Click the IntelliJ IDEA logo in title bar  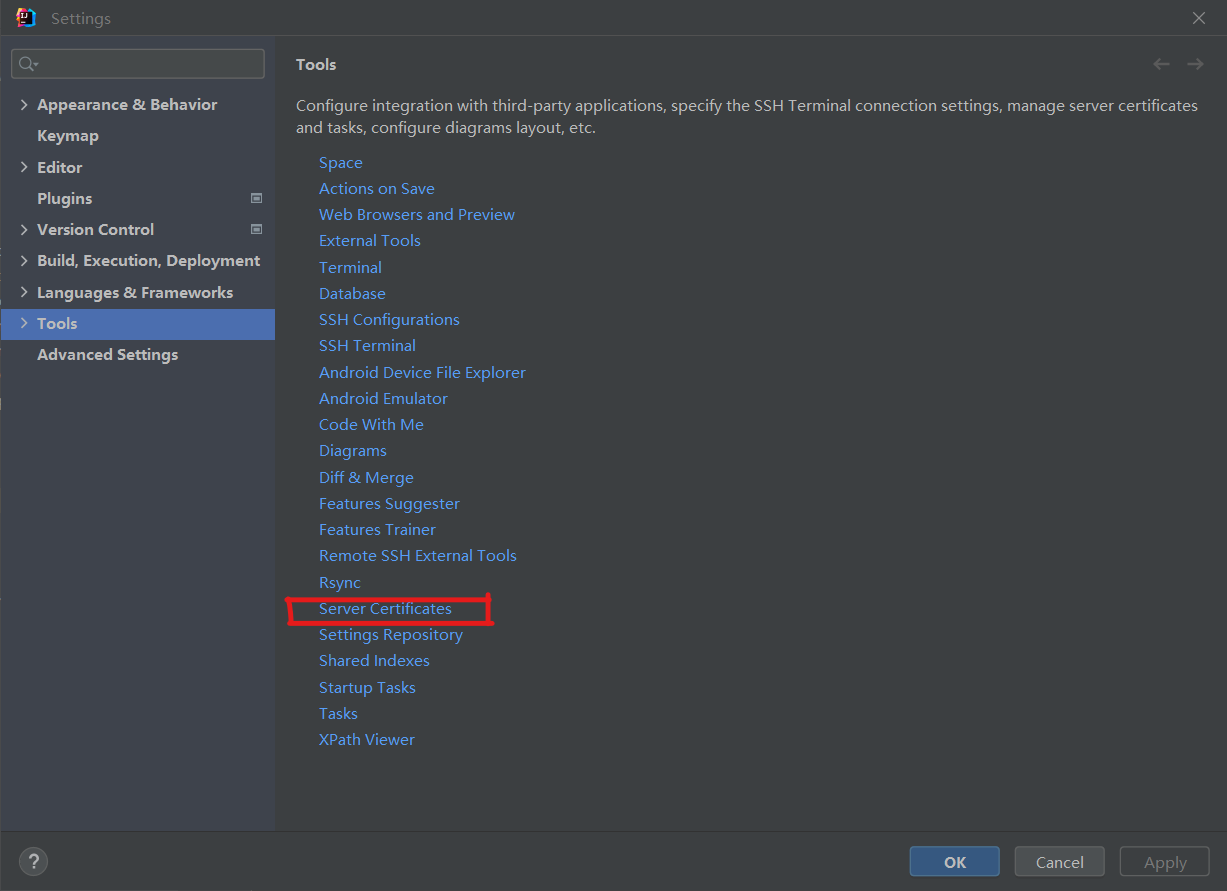click(x=26, y=18)
